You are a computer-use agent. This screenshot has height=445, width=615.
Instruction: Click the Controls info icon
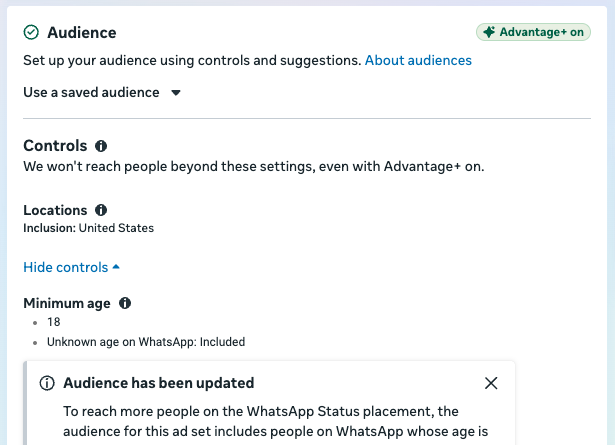click(x=101, y=146)
